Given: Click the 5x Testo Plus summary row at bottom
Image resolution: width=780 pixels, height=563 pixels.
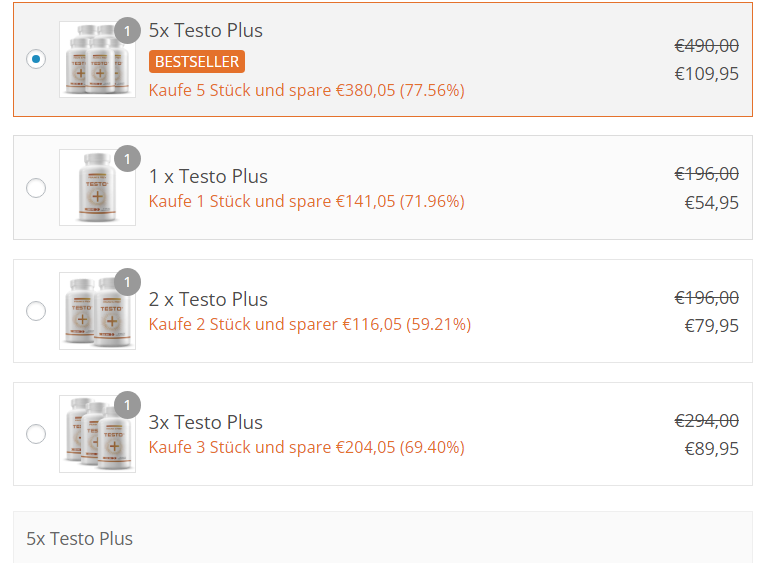Looking at the screenshot, I should [383, 538].
